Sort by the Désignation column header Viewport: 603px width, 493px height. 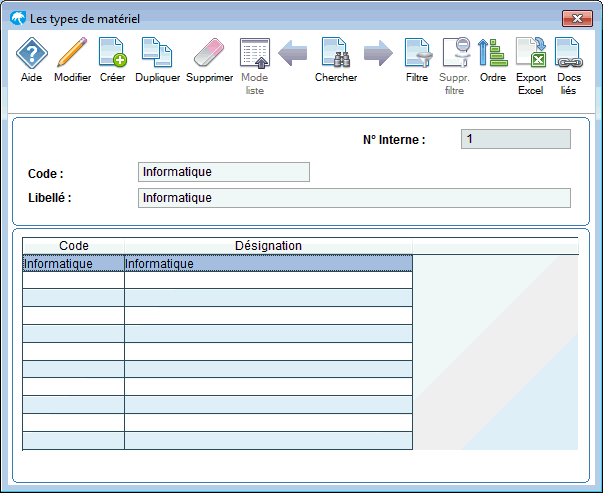[268, 246]
